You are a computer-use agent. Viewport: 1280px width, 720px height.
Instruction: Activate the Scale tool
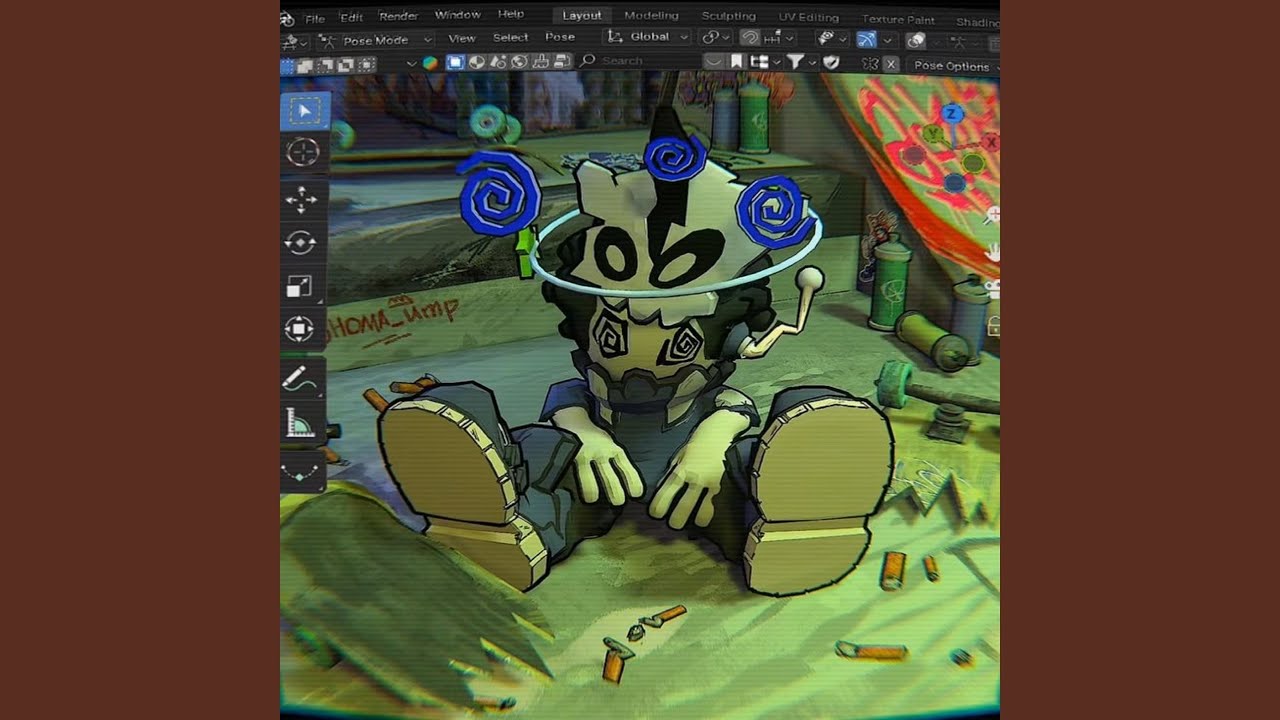click(x=300, y=287)
